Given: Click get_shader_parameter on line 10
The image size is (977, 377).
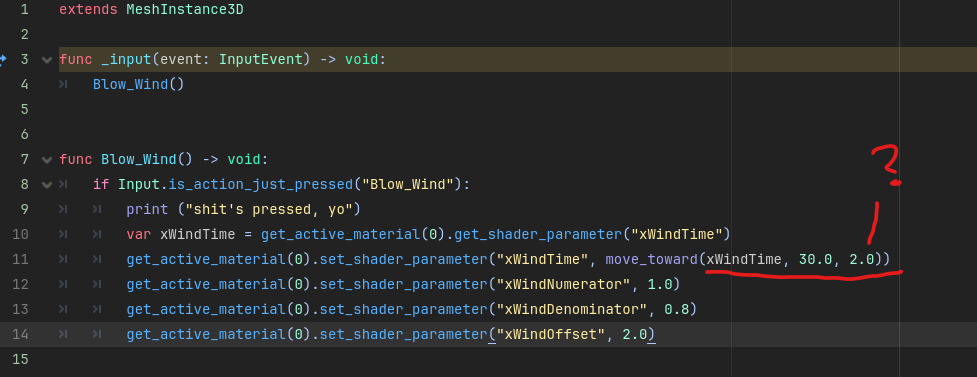Looking at the screenshot, I should coord(538,235).
